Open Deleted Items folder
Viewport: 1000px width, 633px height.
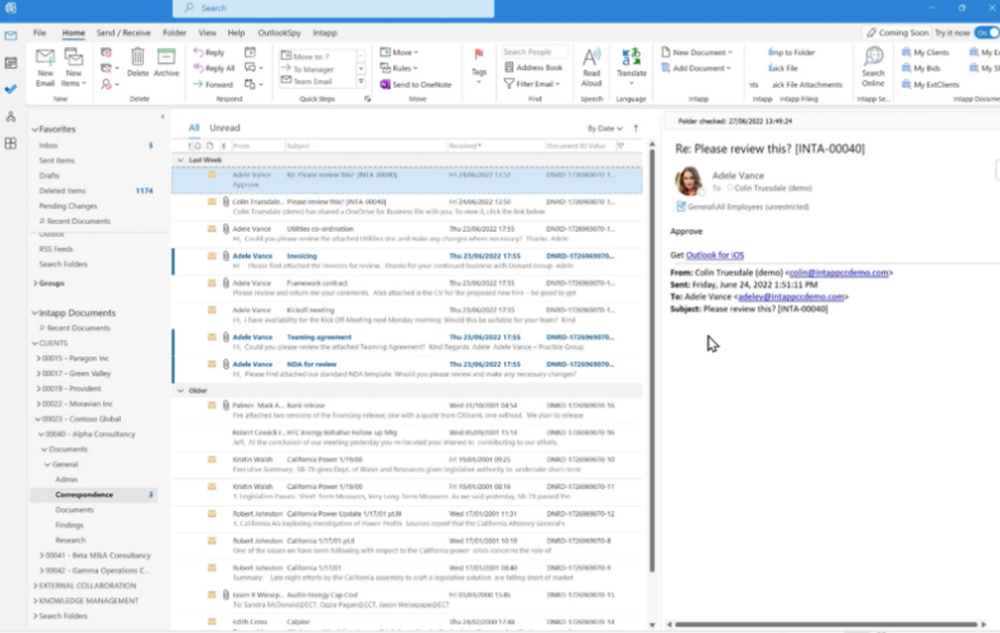(62, 191)
